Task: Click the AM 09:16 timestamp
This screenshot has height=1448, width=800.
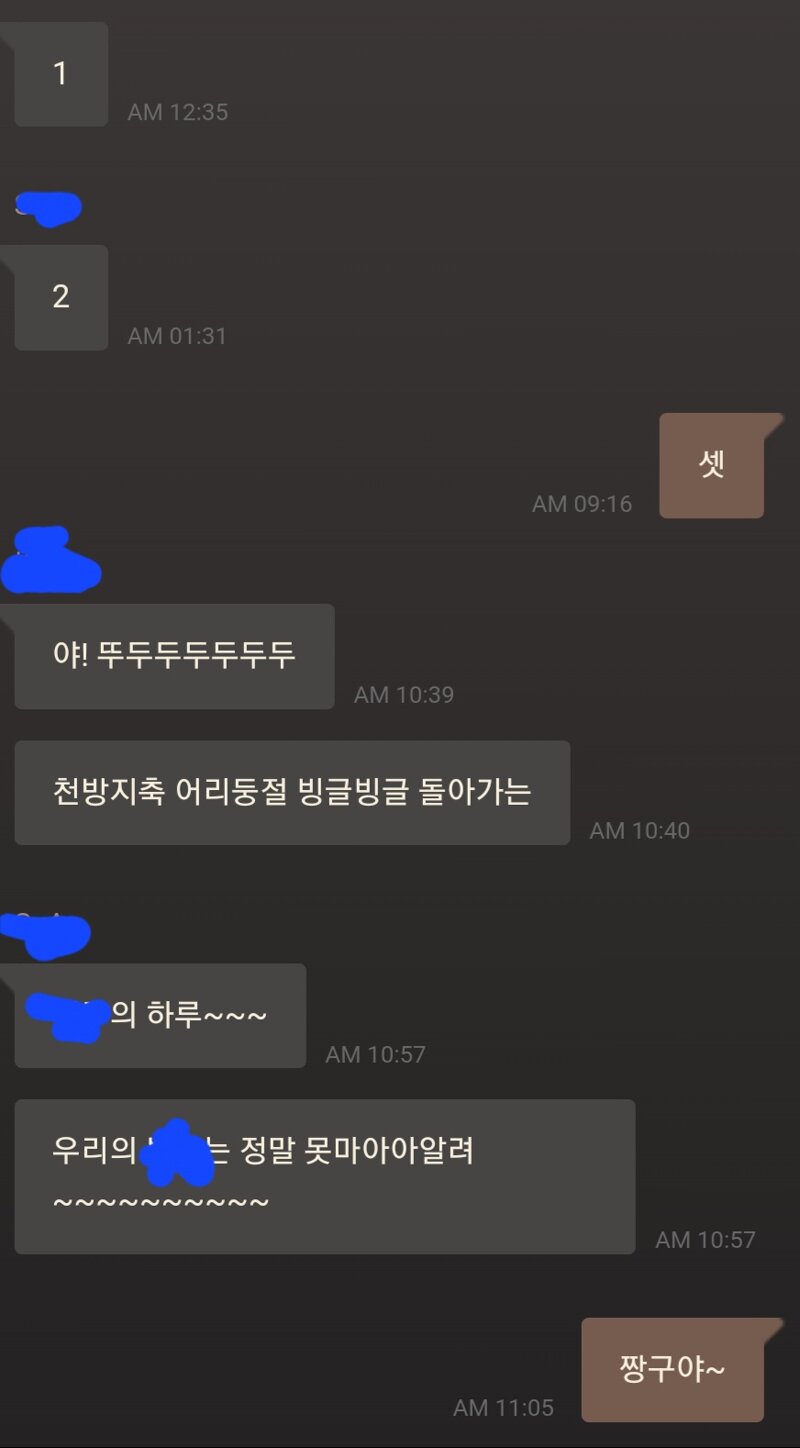Action: (582, 504)
